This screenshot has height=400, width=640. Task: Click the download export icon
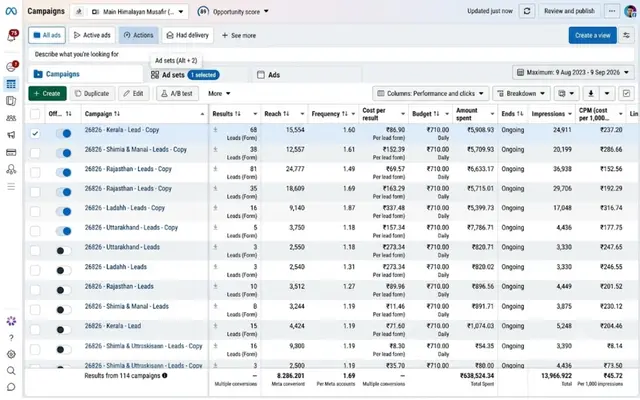pos(591,93)
